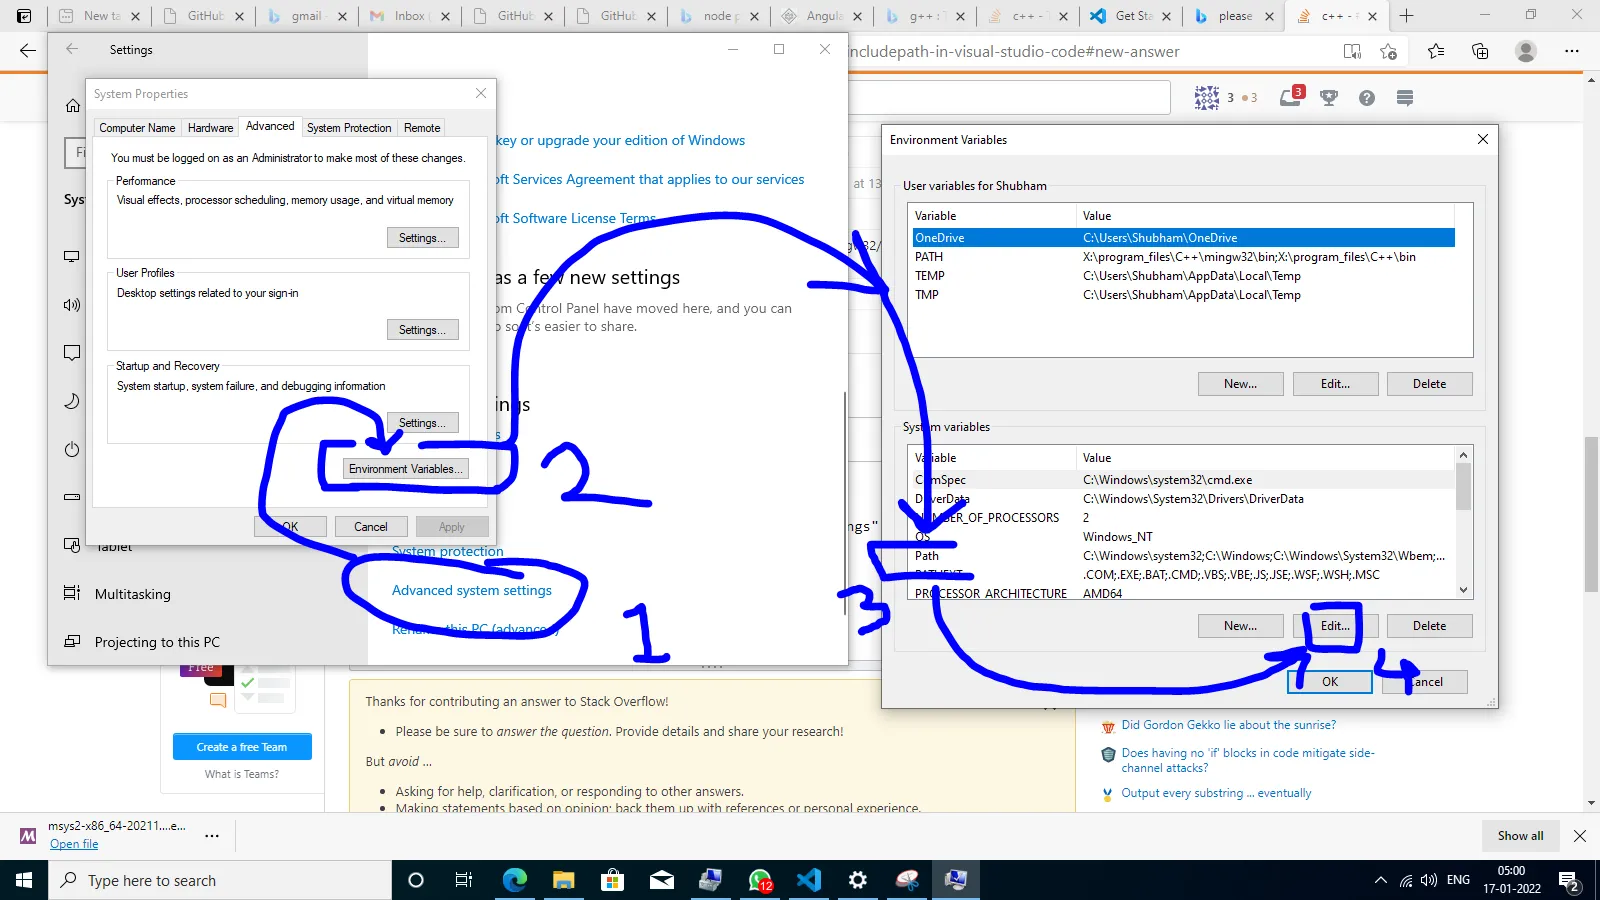1600x900 pixels.
Task: Open the Mail app from taskbar
Action: pyautogui.click(x=662, y=880)
